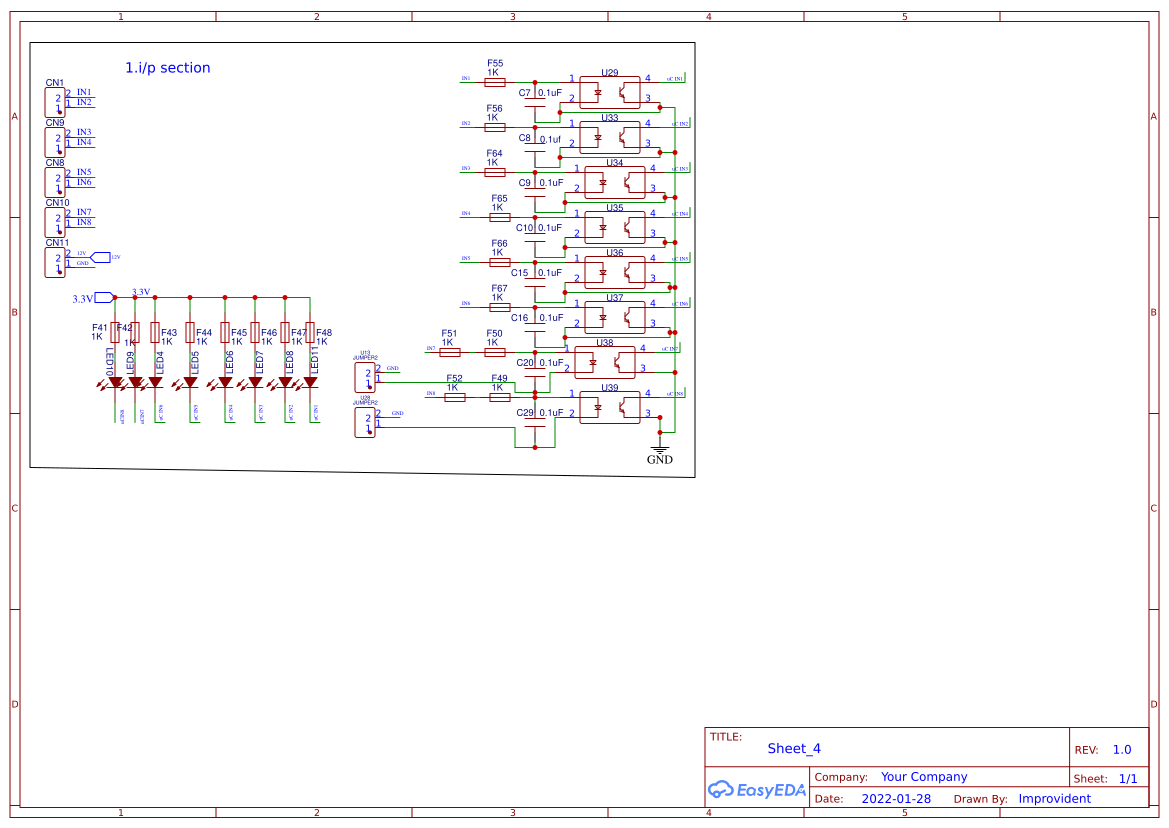
Task: Select the LED11 diode symbol
Action: tap(310, 382)
